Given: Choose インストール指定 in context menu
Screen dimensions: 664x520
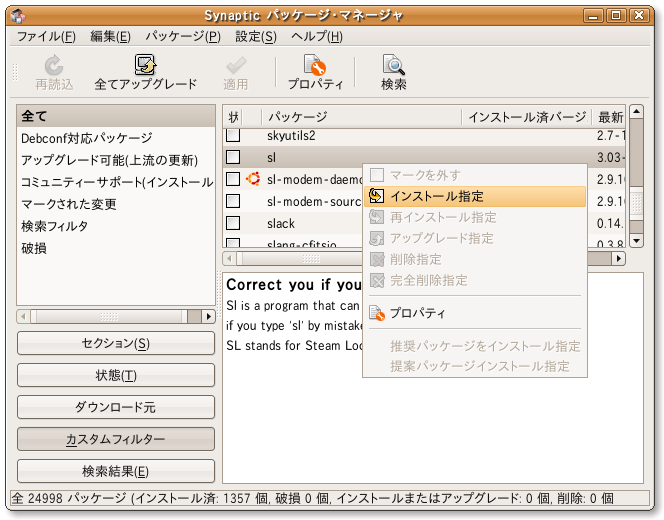Looking at the screenshot, I should coord(475,196).
